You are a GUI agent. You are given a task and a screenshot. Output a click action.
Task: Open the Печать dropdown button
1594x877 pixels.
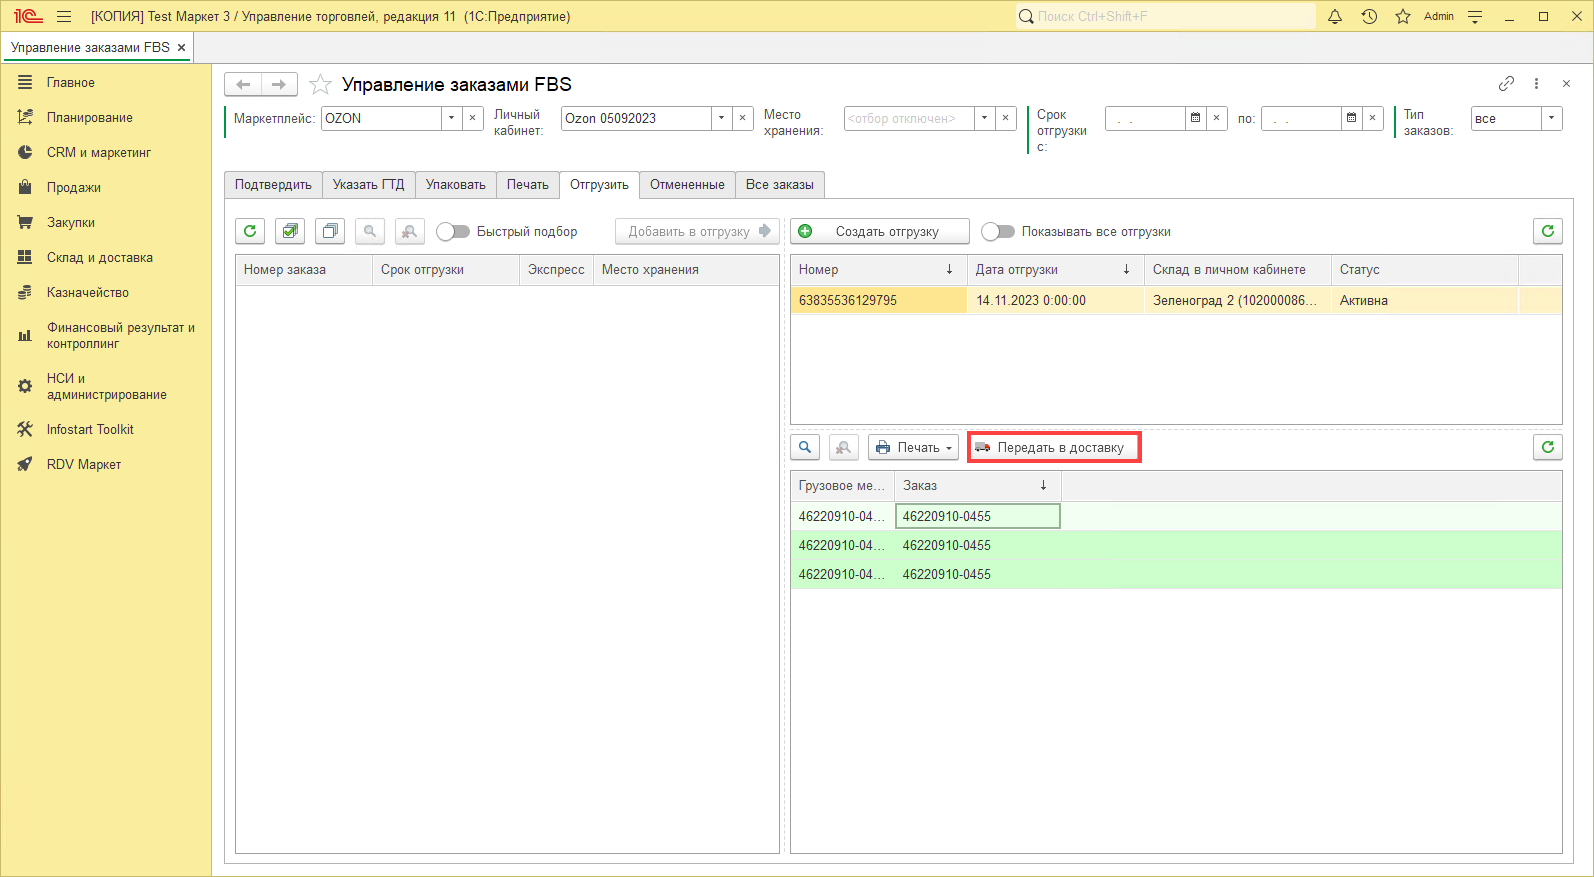913,447
